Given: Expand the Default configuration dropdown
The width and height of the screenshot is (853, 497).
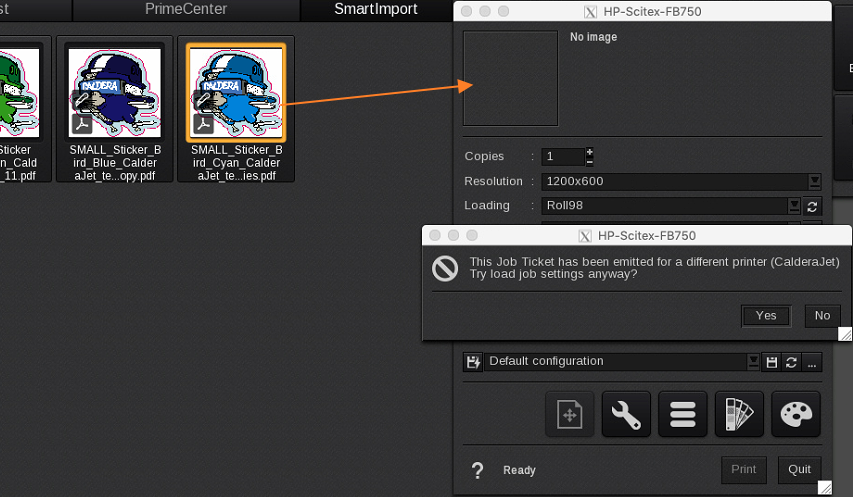Looking at the screenshot, I should tap(753, 362).
